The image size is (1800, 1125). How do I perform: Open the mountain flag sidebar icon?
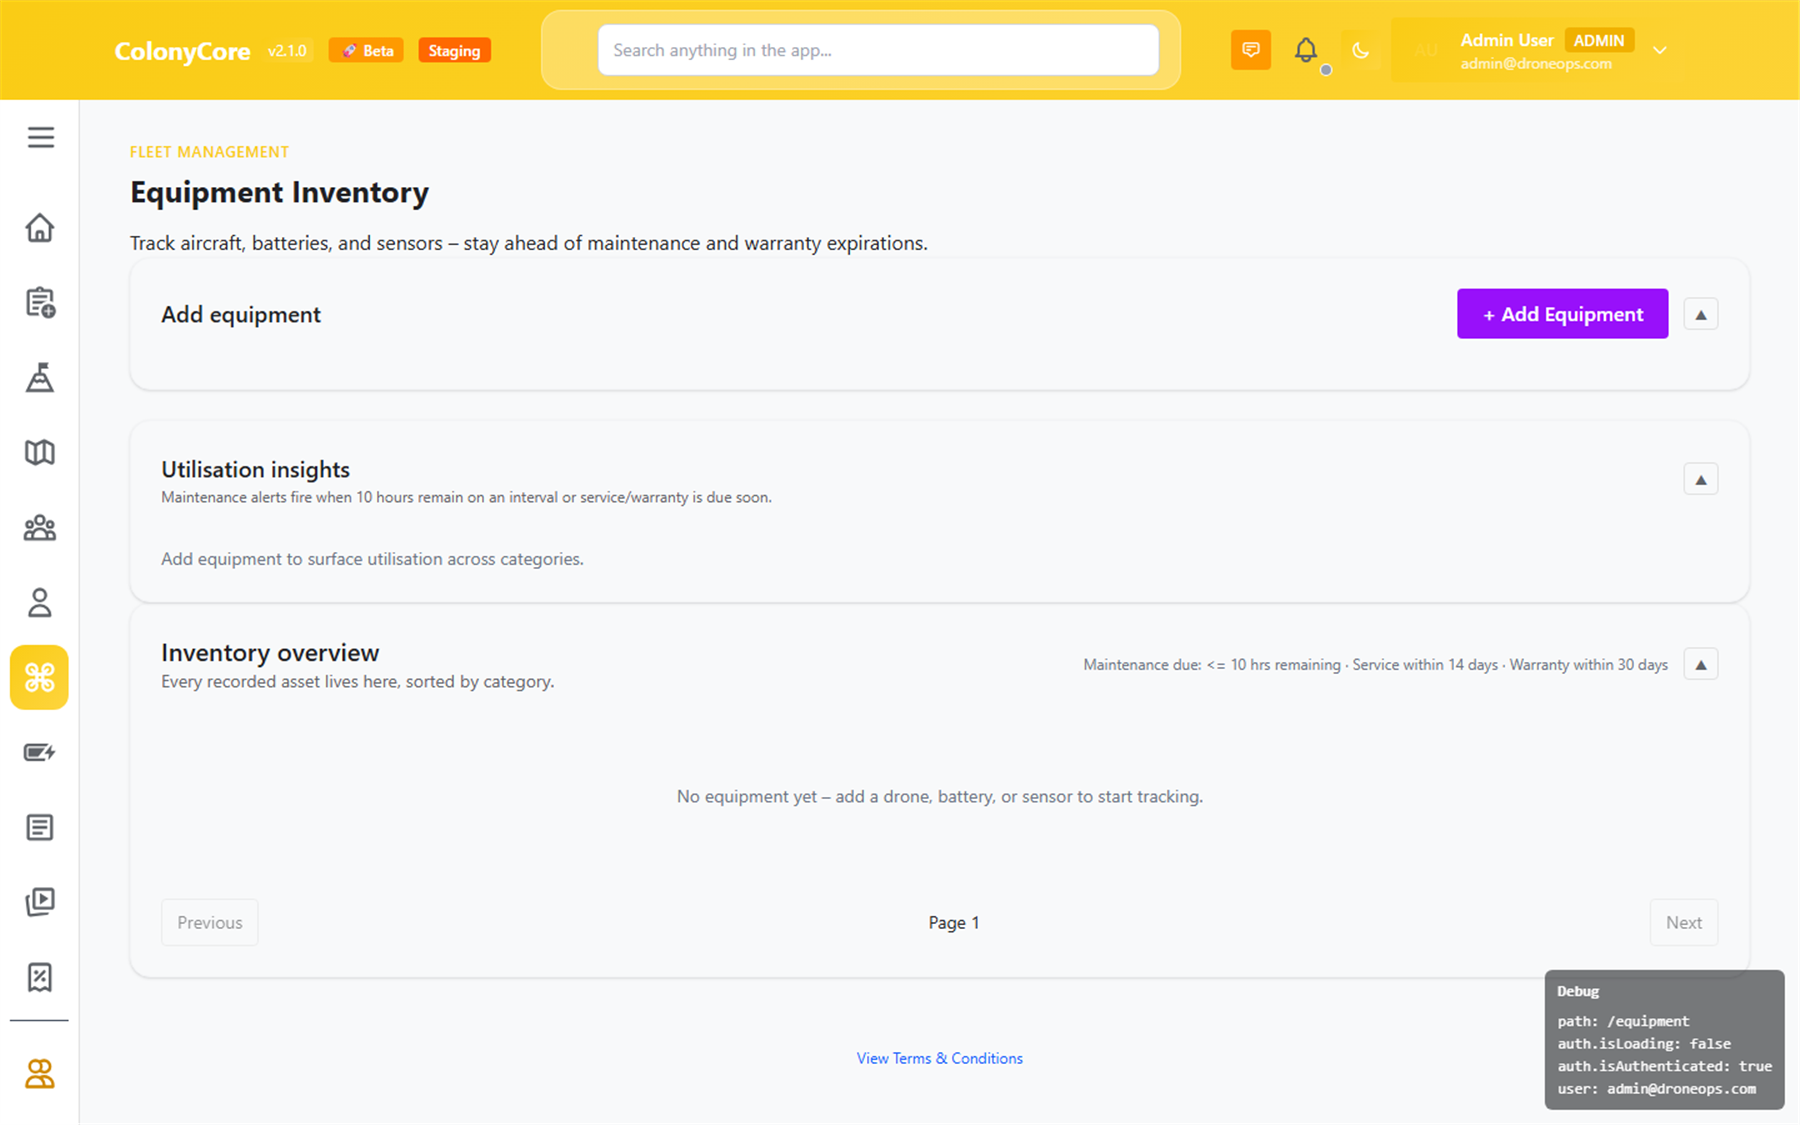point(40,378)
